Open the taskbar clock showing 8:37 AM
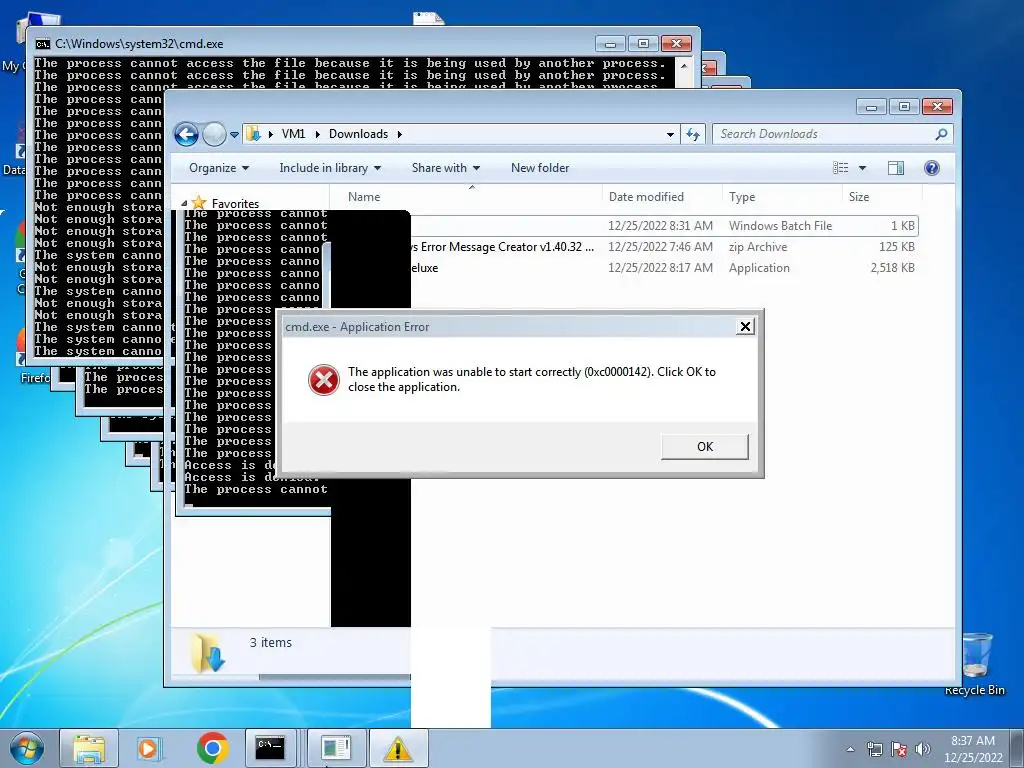The image size is (1024, 768). pos(973,749)
